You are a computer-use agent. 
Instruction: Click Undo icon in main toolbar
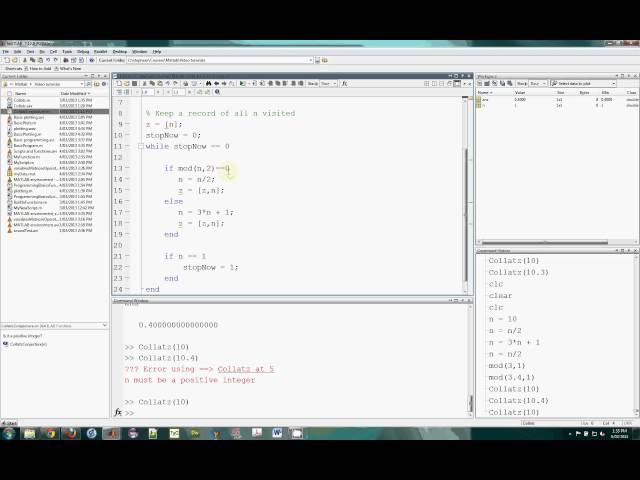tap(48, 60)
